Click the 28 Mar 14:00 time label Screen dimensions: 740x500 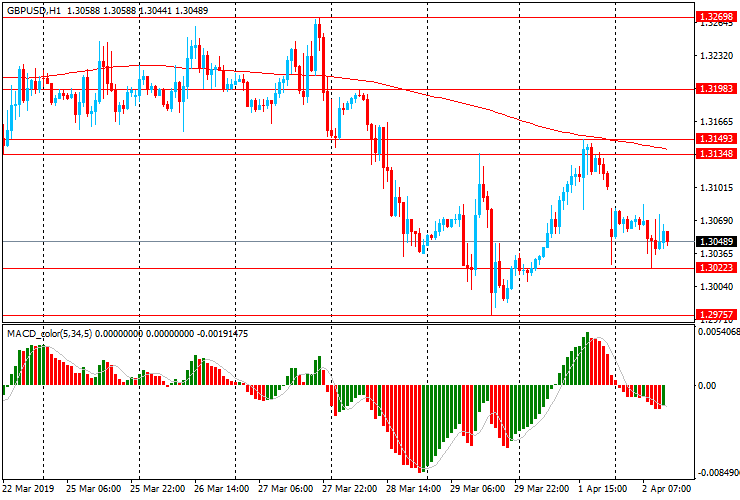pos(414,488)
